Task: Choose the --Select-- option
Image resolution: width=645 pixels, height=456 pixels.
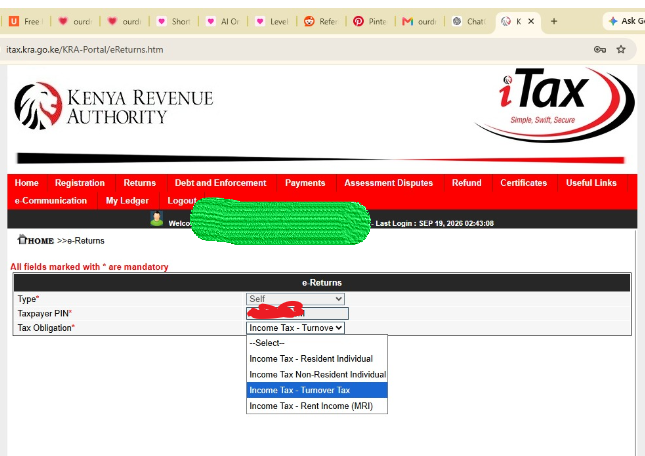Action: (317, 343)
